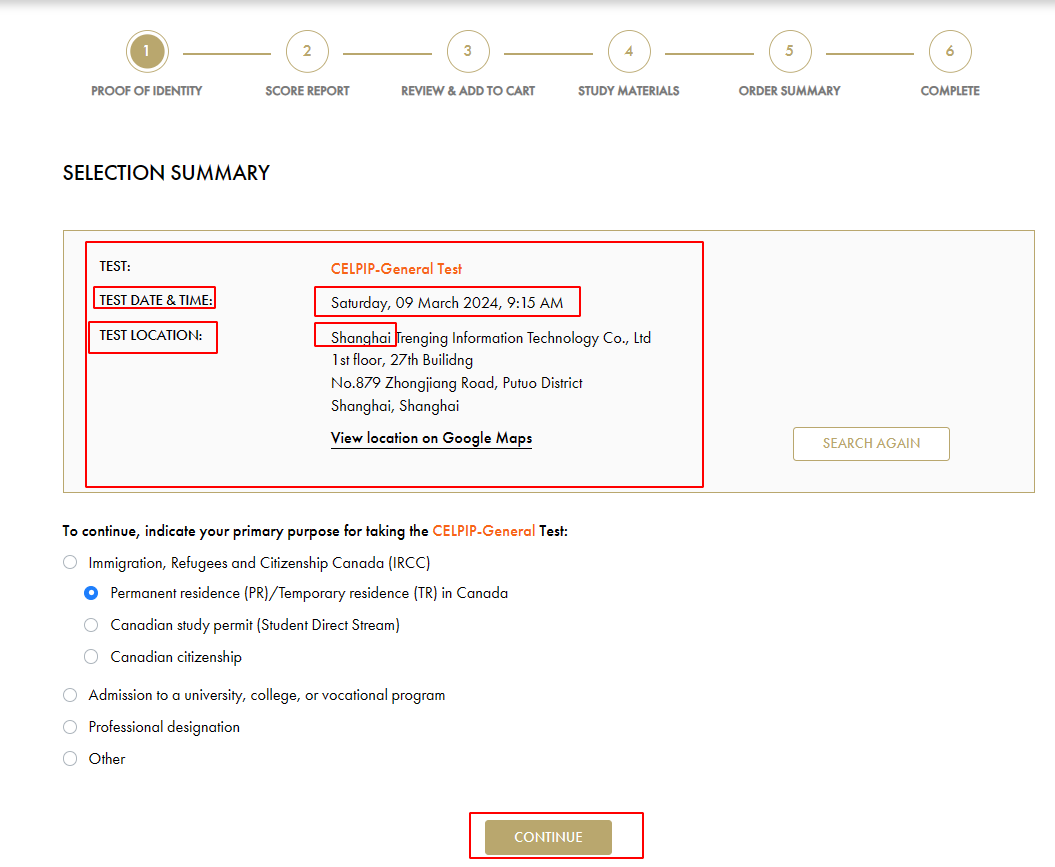This screenshot has width=1055, height=867.
Task: Click the CONTINUE button
Action: point(548,837)
